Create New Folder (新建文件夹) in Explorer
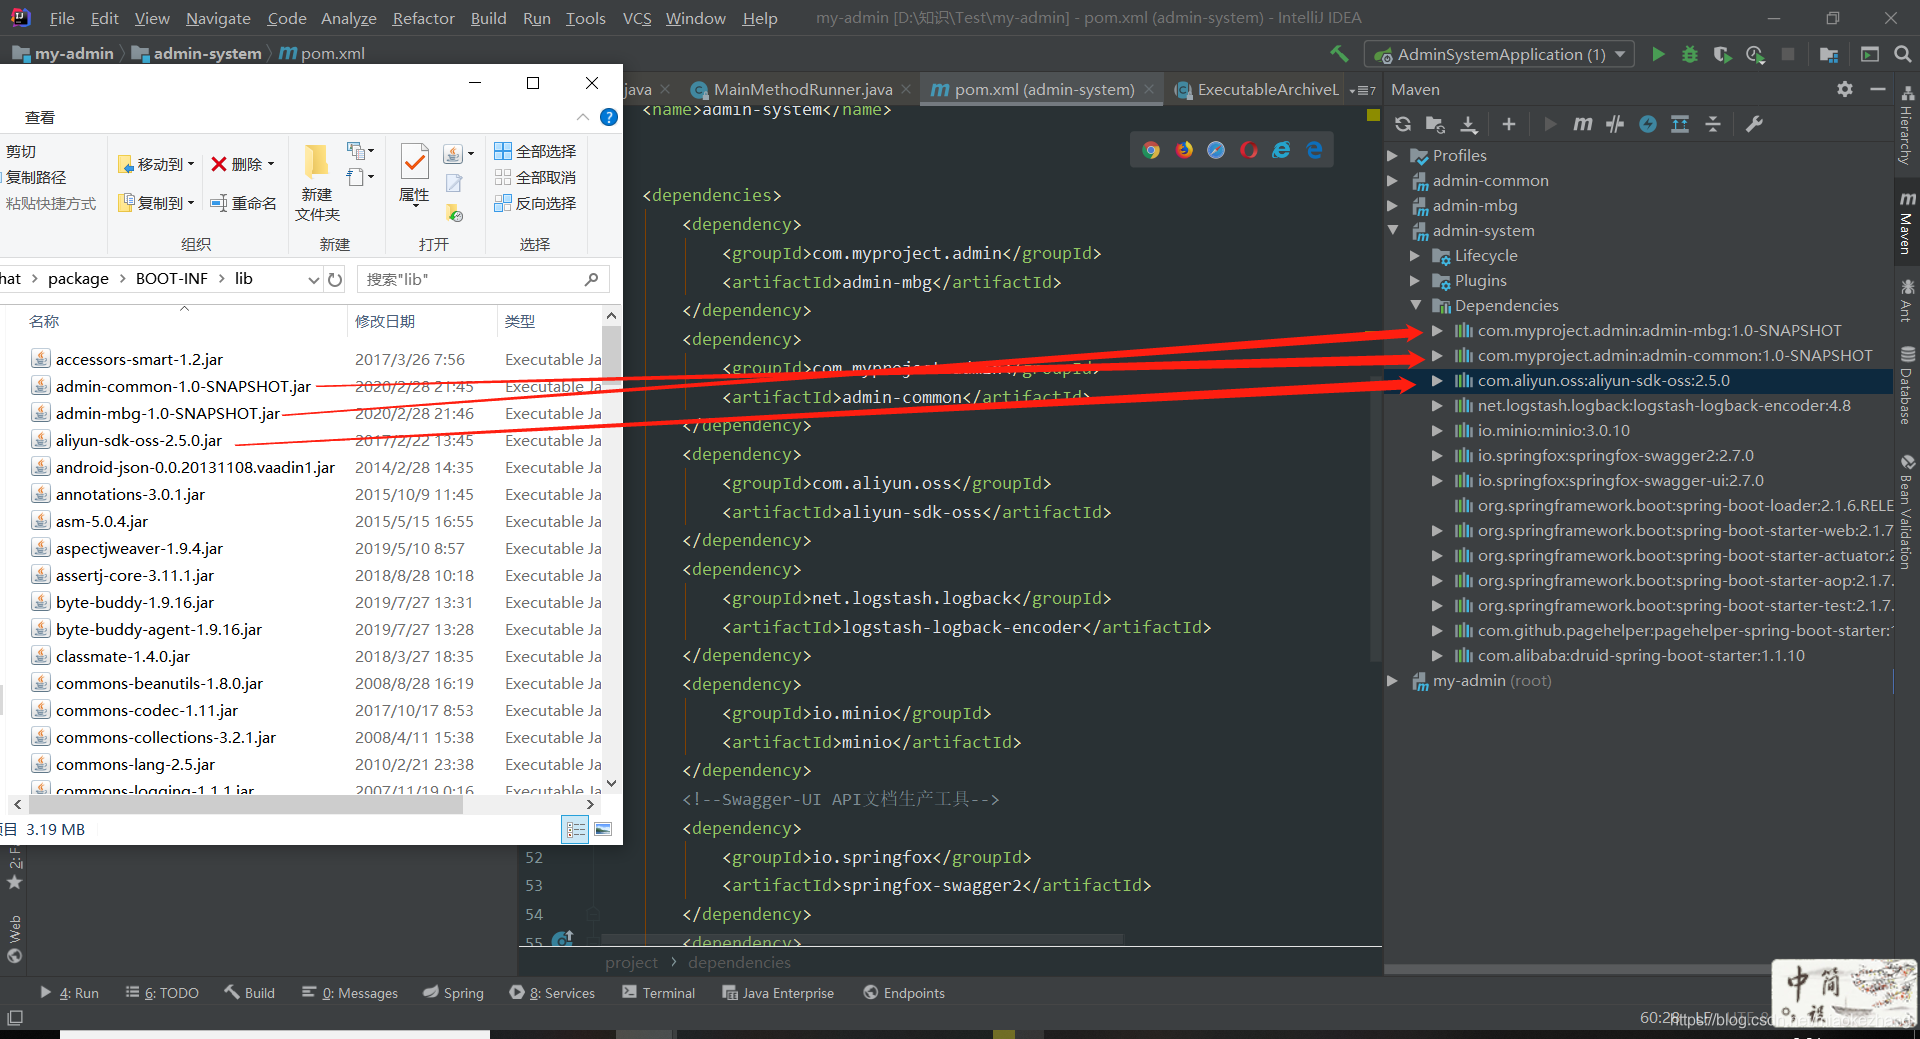The image size is (1920, 1039). point(317,183)
